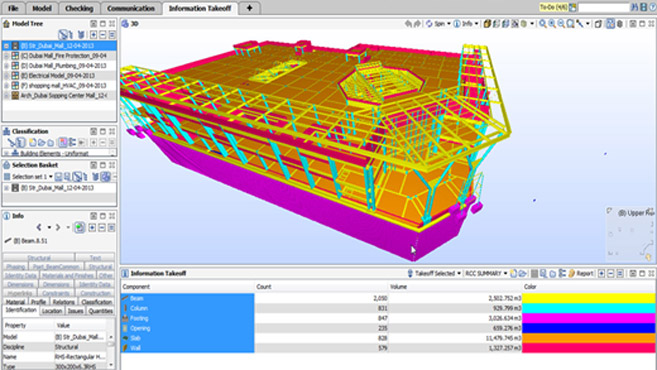Click expand-all plus icon in Model Tree
The height and width of the screenshot is (370, 657).
(x=93, y=35)
